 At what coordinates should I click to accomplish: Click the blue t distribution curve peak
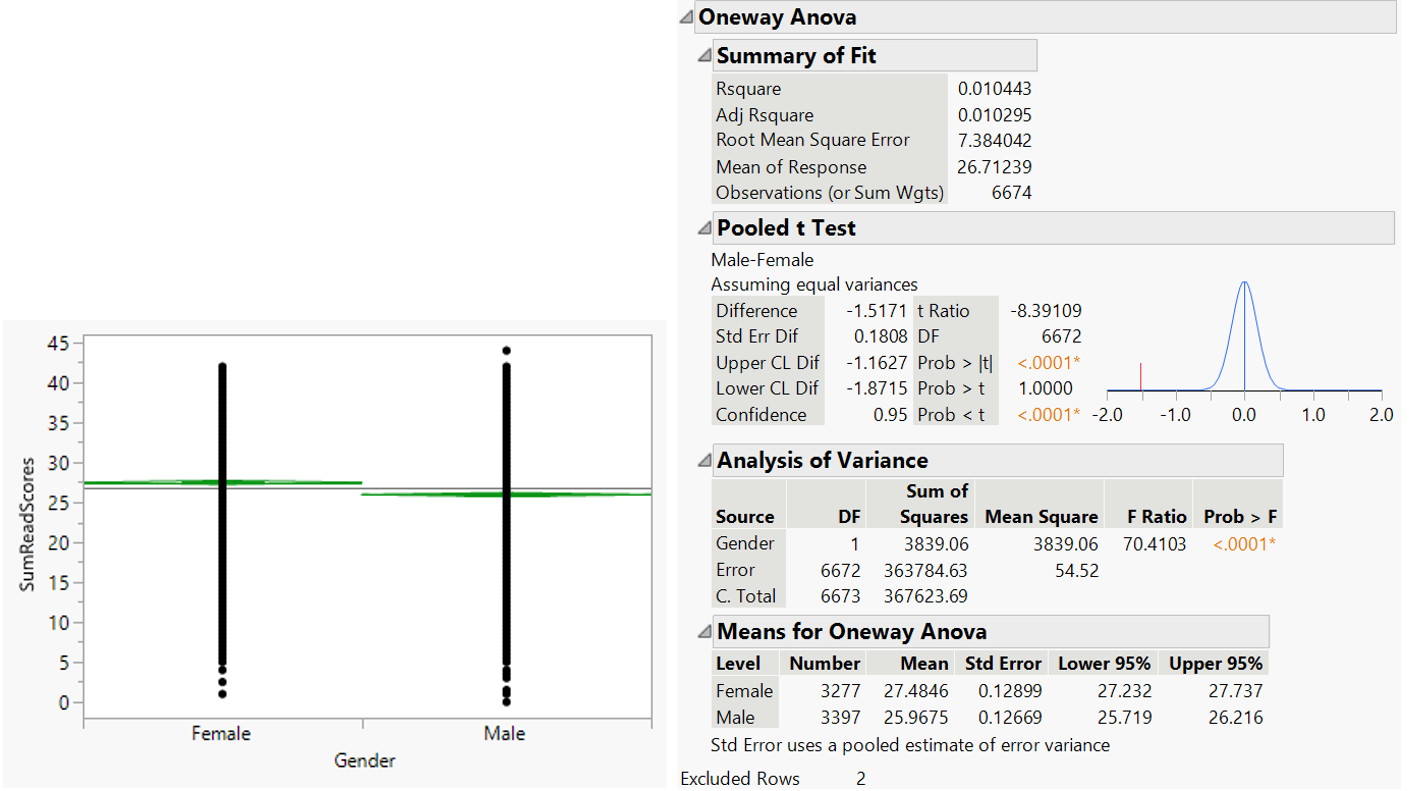pyautogui.click(x=1245, y=283)
